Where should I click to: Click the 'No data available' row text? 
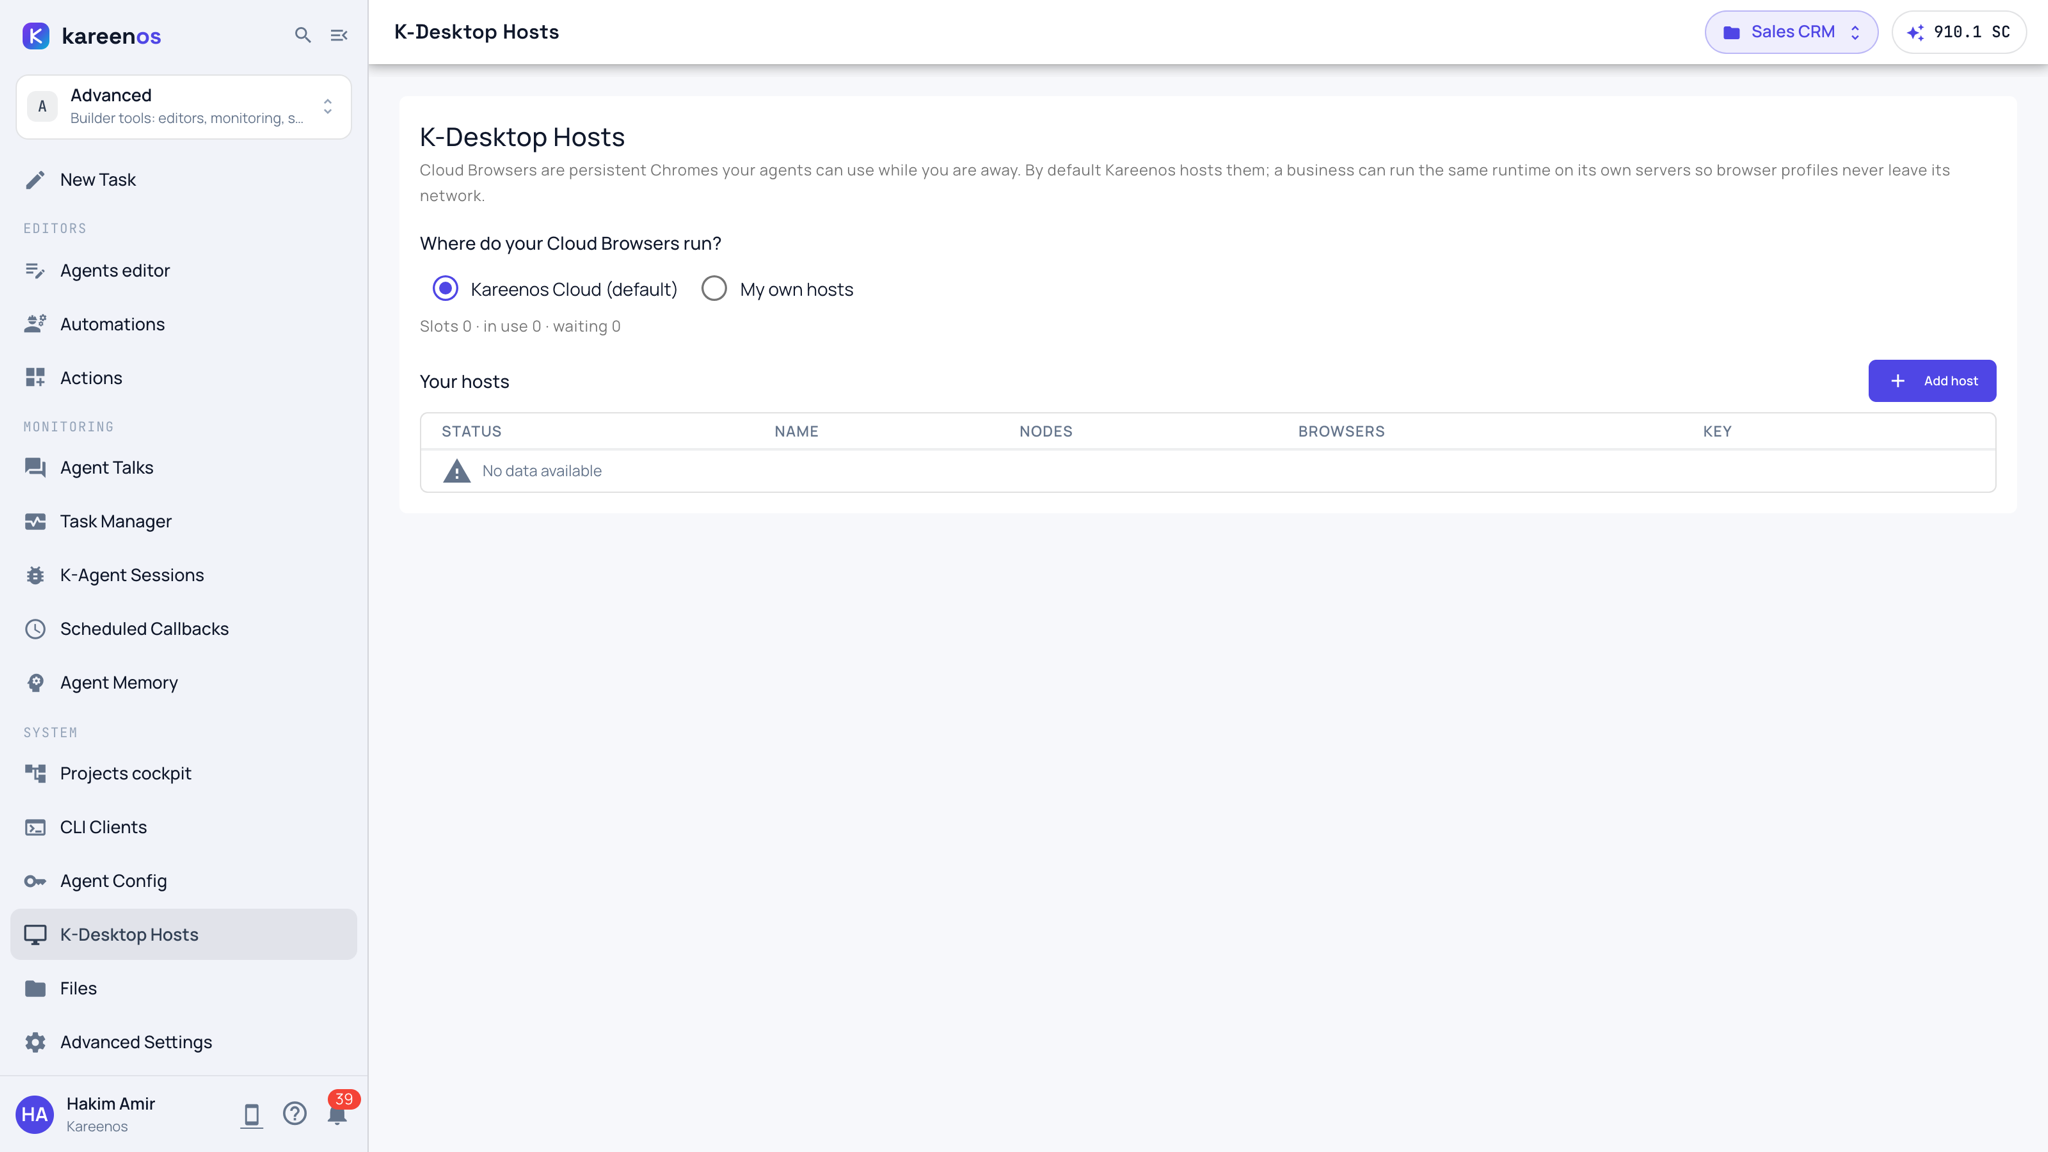click(x=542, y=471)
